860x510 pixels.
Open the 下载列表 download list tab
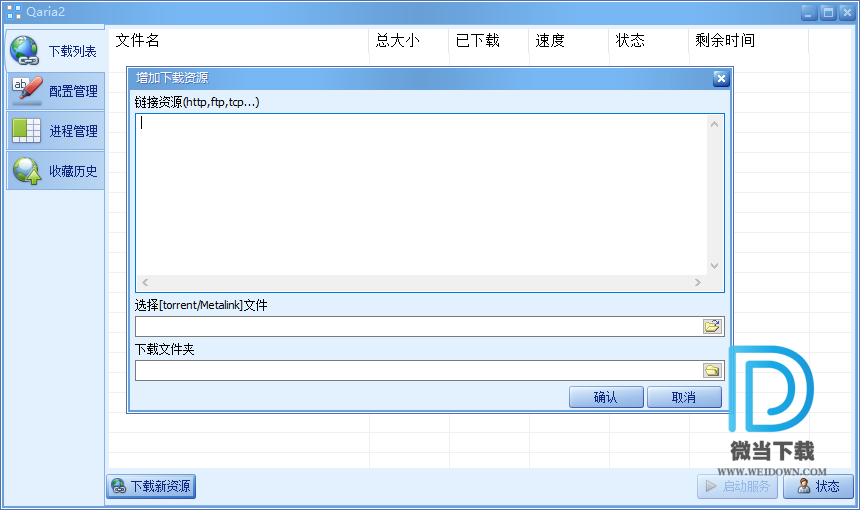click(55, 51)
